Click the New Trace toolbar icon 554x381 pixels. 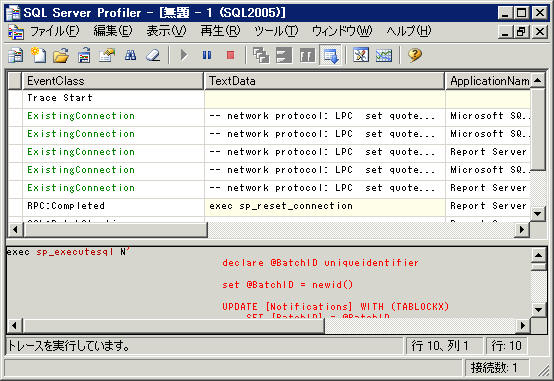pos(38,55)
